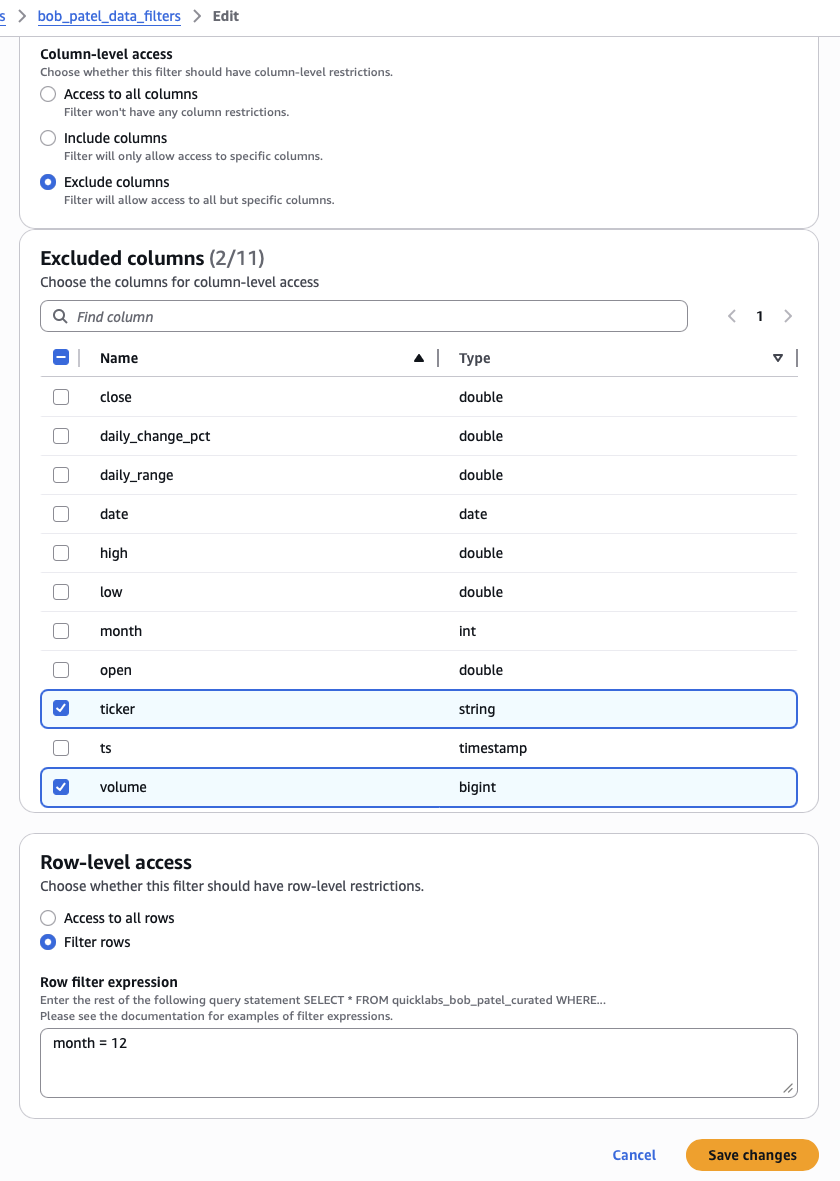Click the search magnifier icon in Find column
This screenshot has width=840, height=1181.
coord(60,316)
